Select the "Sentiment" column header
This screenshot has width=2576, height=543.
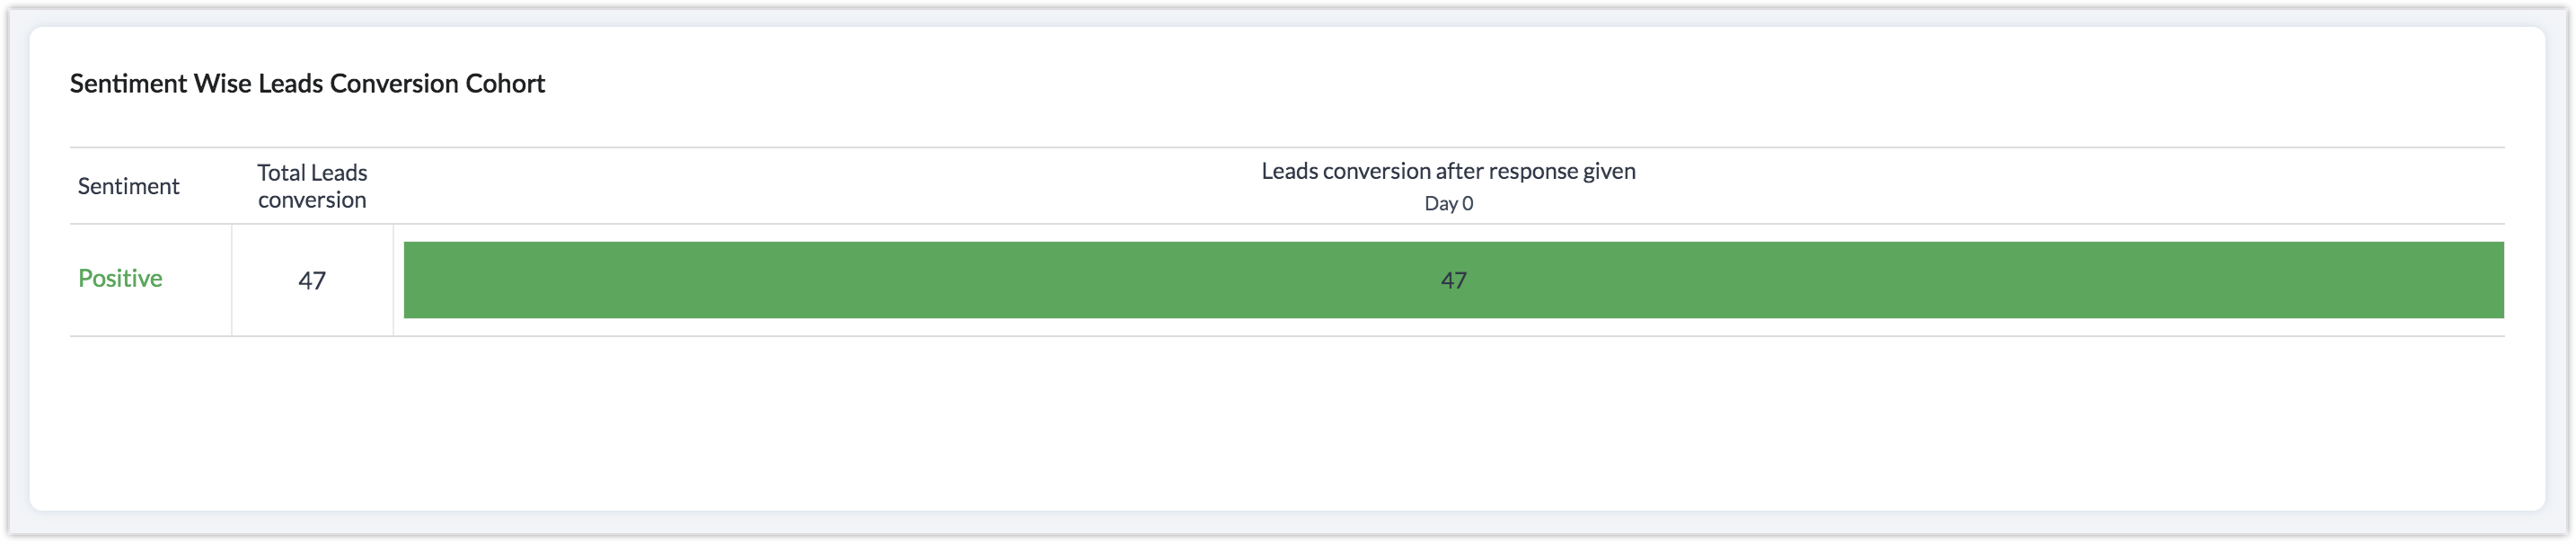click(128, 186)
